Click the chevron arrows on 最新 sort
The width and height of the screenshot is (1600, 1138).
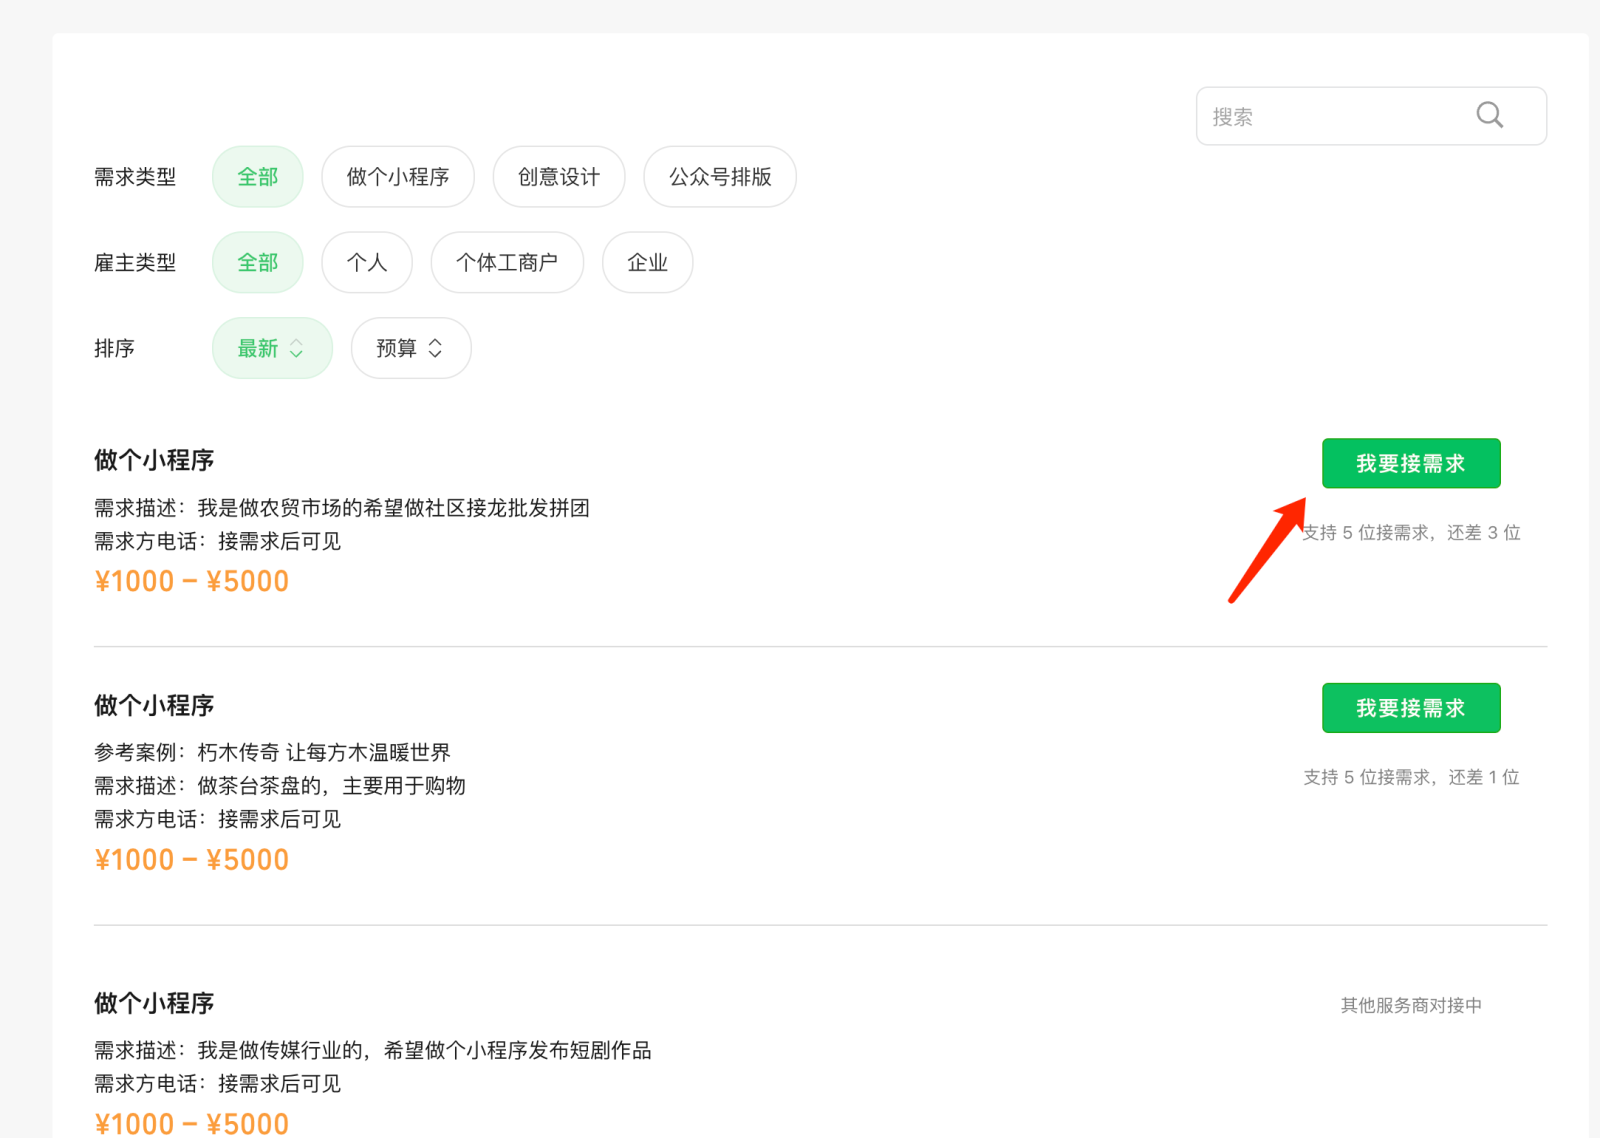(296, 349)
